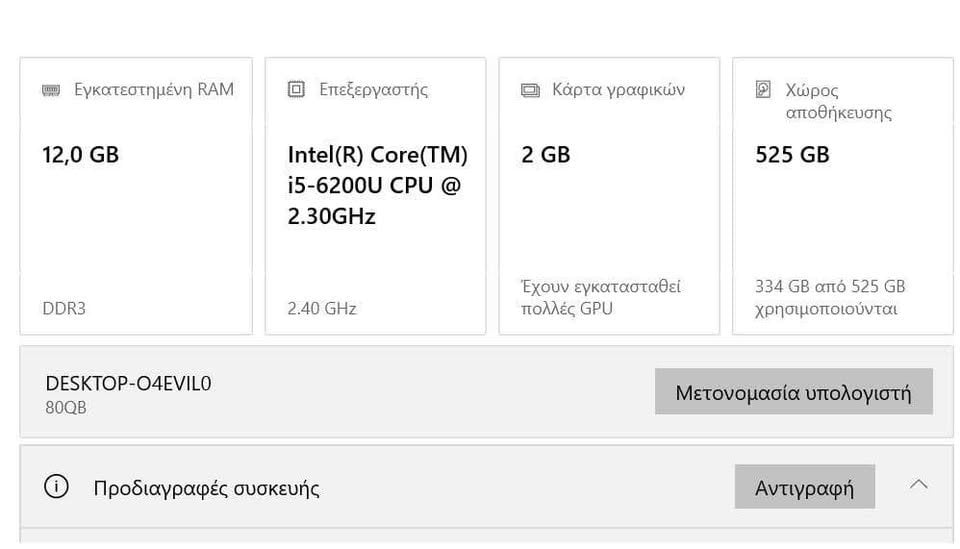960x549 pixels.
Task: Open the Επεξεργαστής card
Action: click(x=375, y=196)
